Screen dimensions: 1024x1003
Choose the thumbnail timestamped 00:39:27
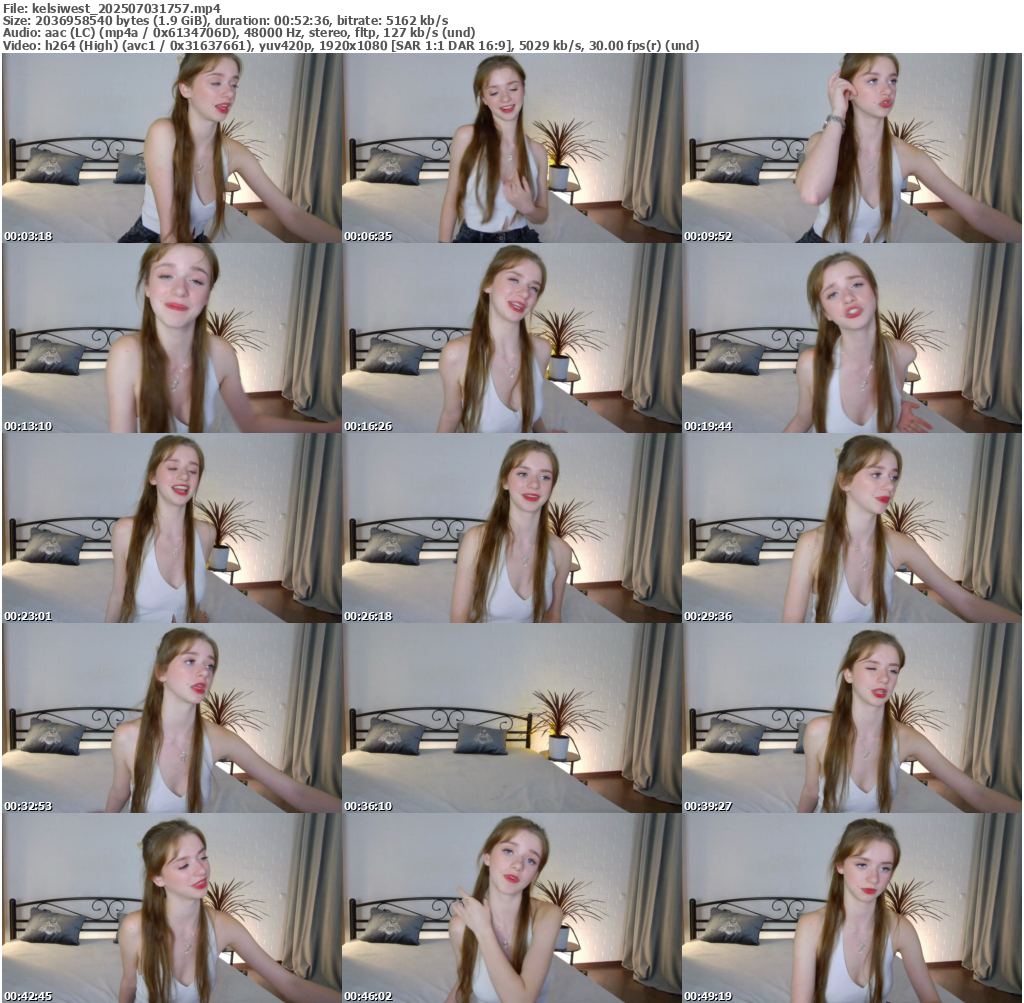tap(852, 718)
